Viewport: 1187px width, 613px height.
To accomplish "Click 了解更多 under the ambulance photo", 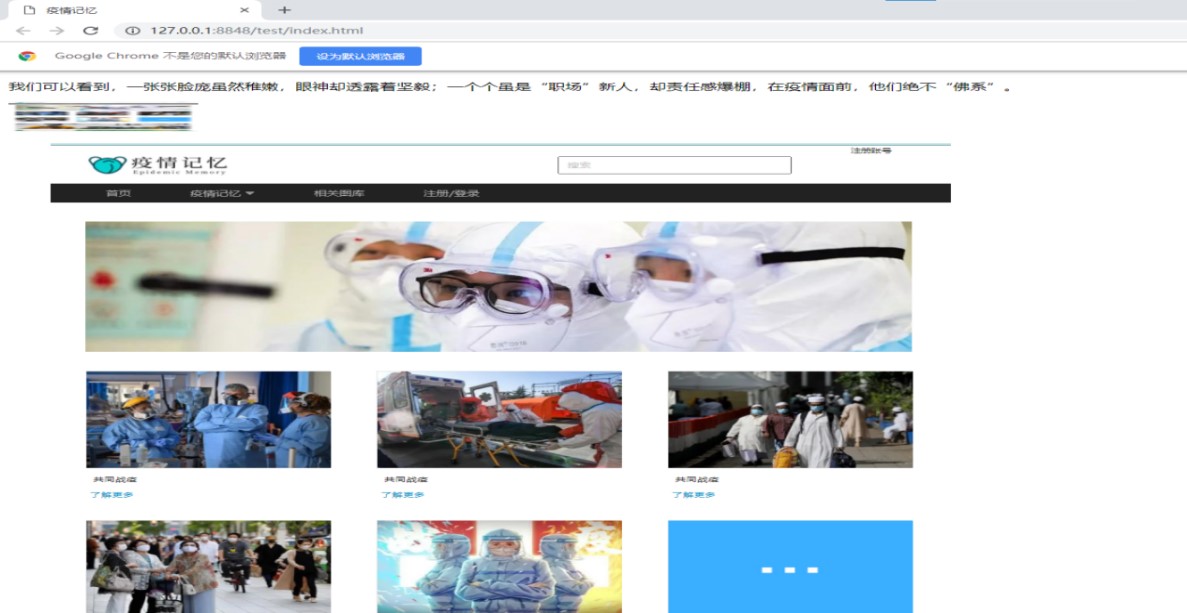I will 402,495.
